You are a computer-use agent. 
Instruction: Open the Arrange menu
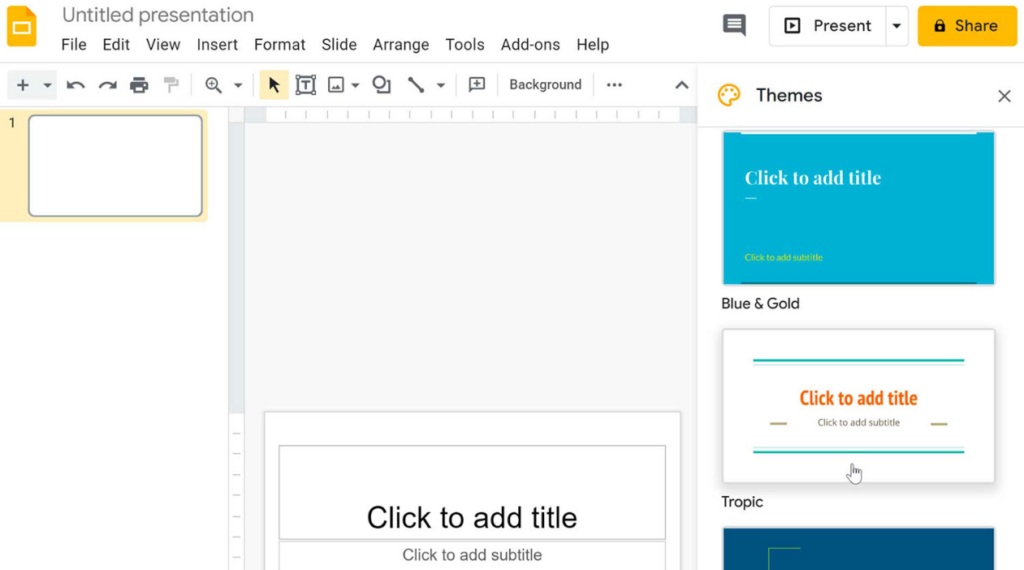[400, 44]
